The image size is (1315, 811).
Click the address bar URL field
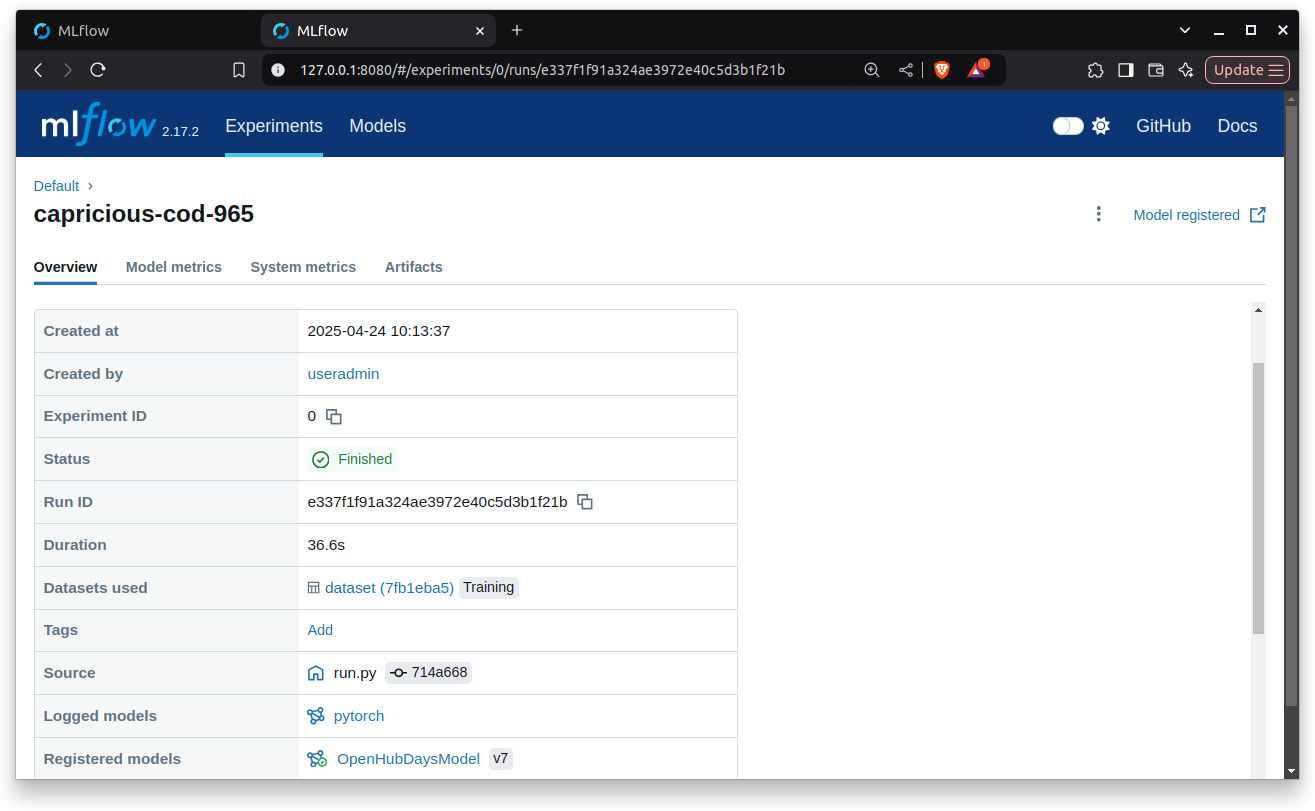pos(542,70)
